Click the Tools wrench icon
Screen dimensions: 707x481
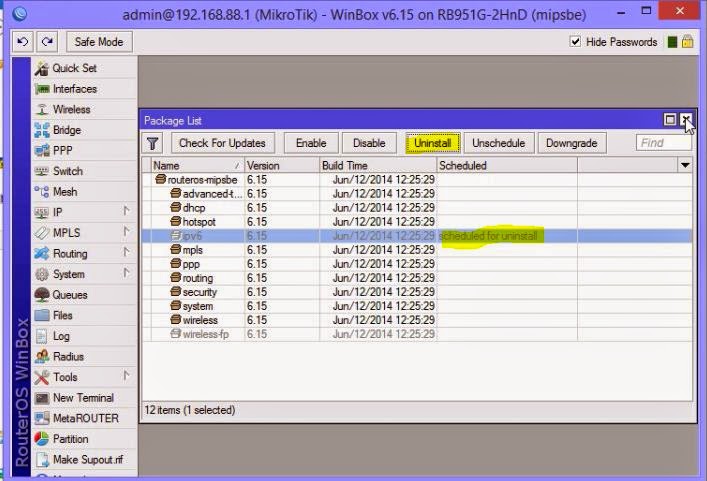click(x=41, y=377)
